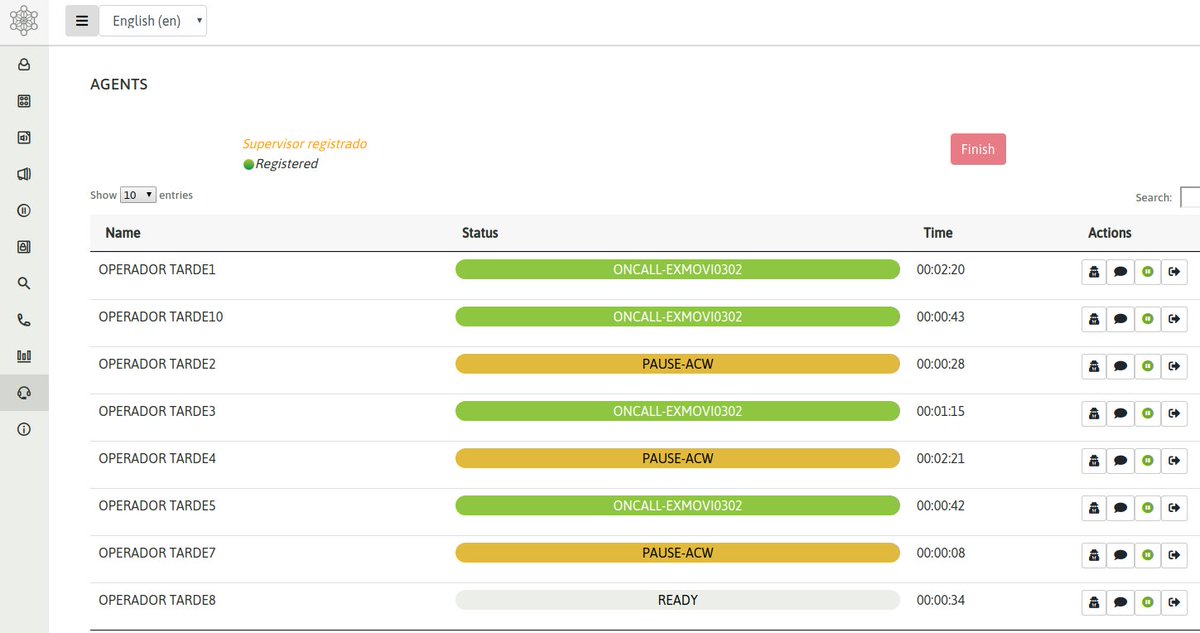The height and width of the screenshot is (633, 1200).
Task: Log out OPERADOR TARDE3 with the exit icon
Action: (x=1175, y=413)
